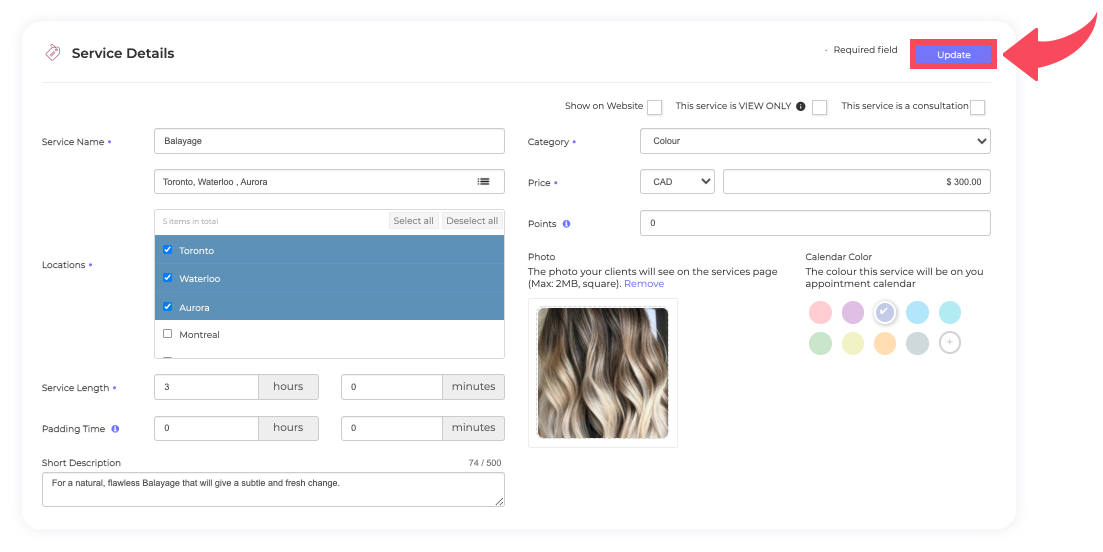Screen dimensions: 1103x552
Task: Click the Padding Time minutes field
Action: point(392,428)
